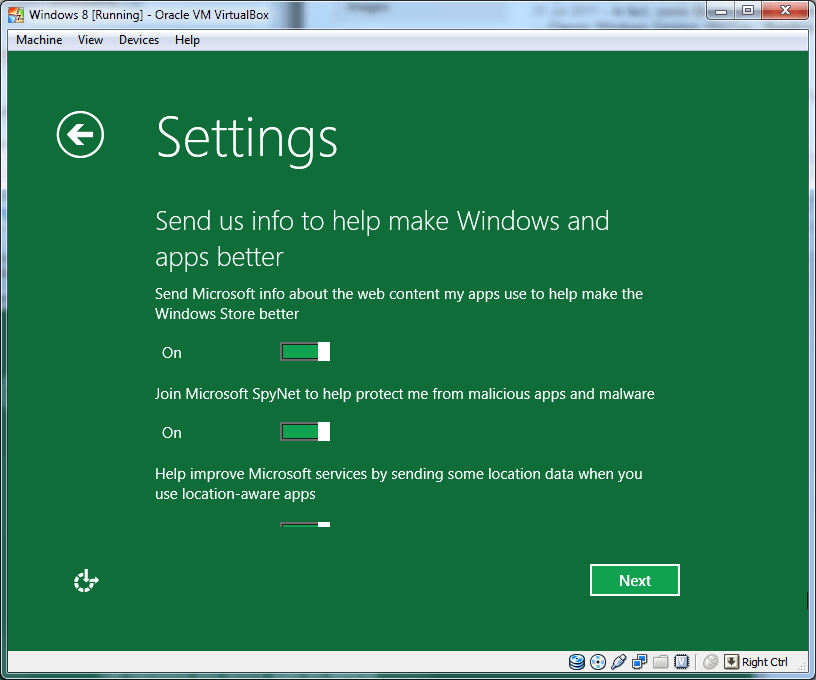Go back using the circled arrow button
This screenshot has height=680, width=816.
(x=80, y=134)
